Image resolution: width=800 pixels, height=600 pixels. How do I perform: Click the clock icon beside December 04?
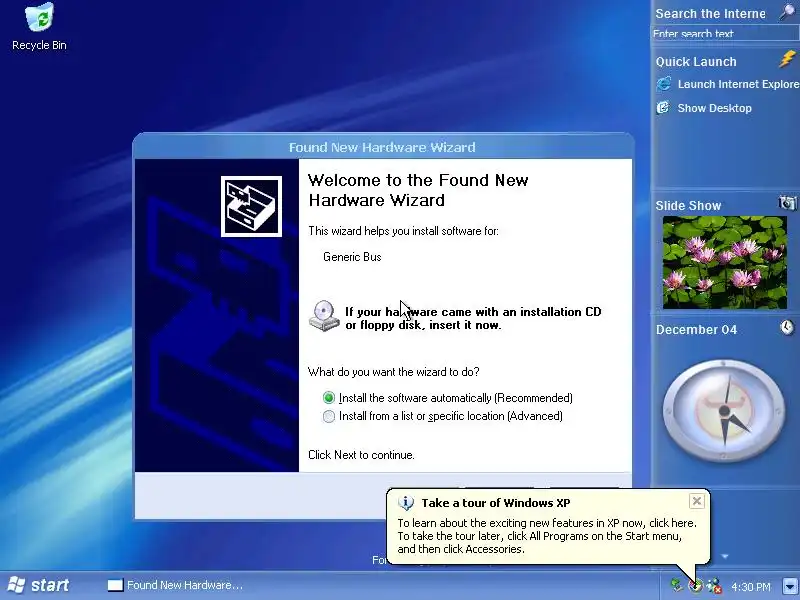click(x=787, y=327)
